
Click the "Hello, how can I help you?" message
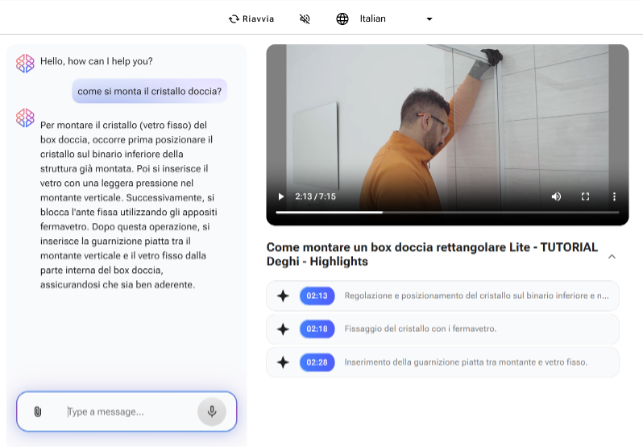pyautogui.click(x=97, y=61)
